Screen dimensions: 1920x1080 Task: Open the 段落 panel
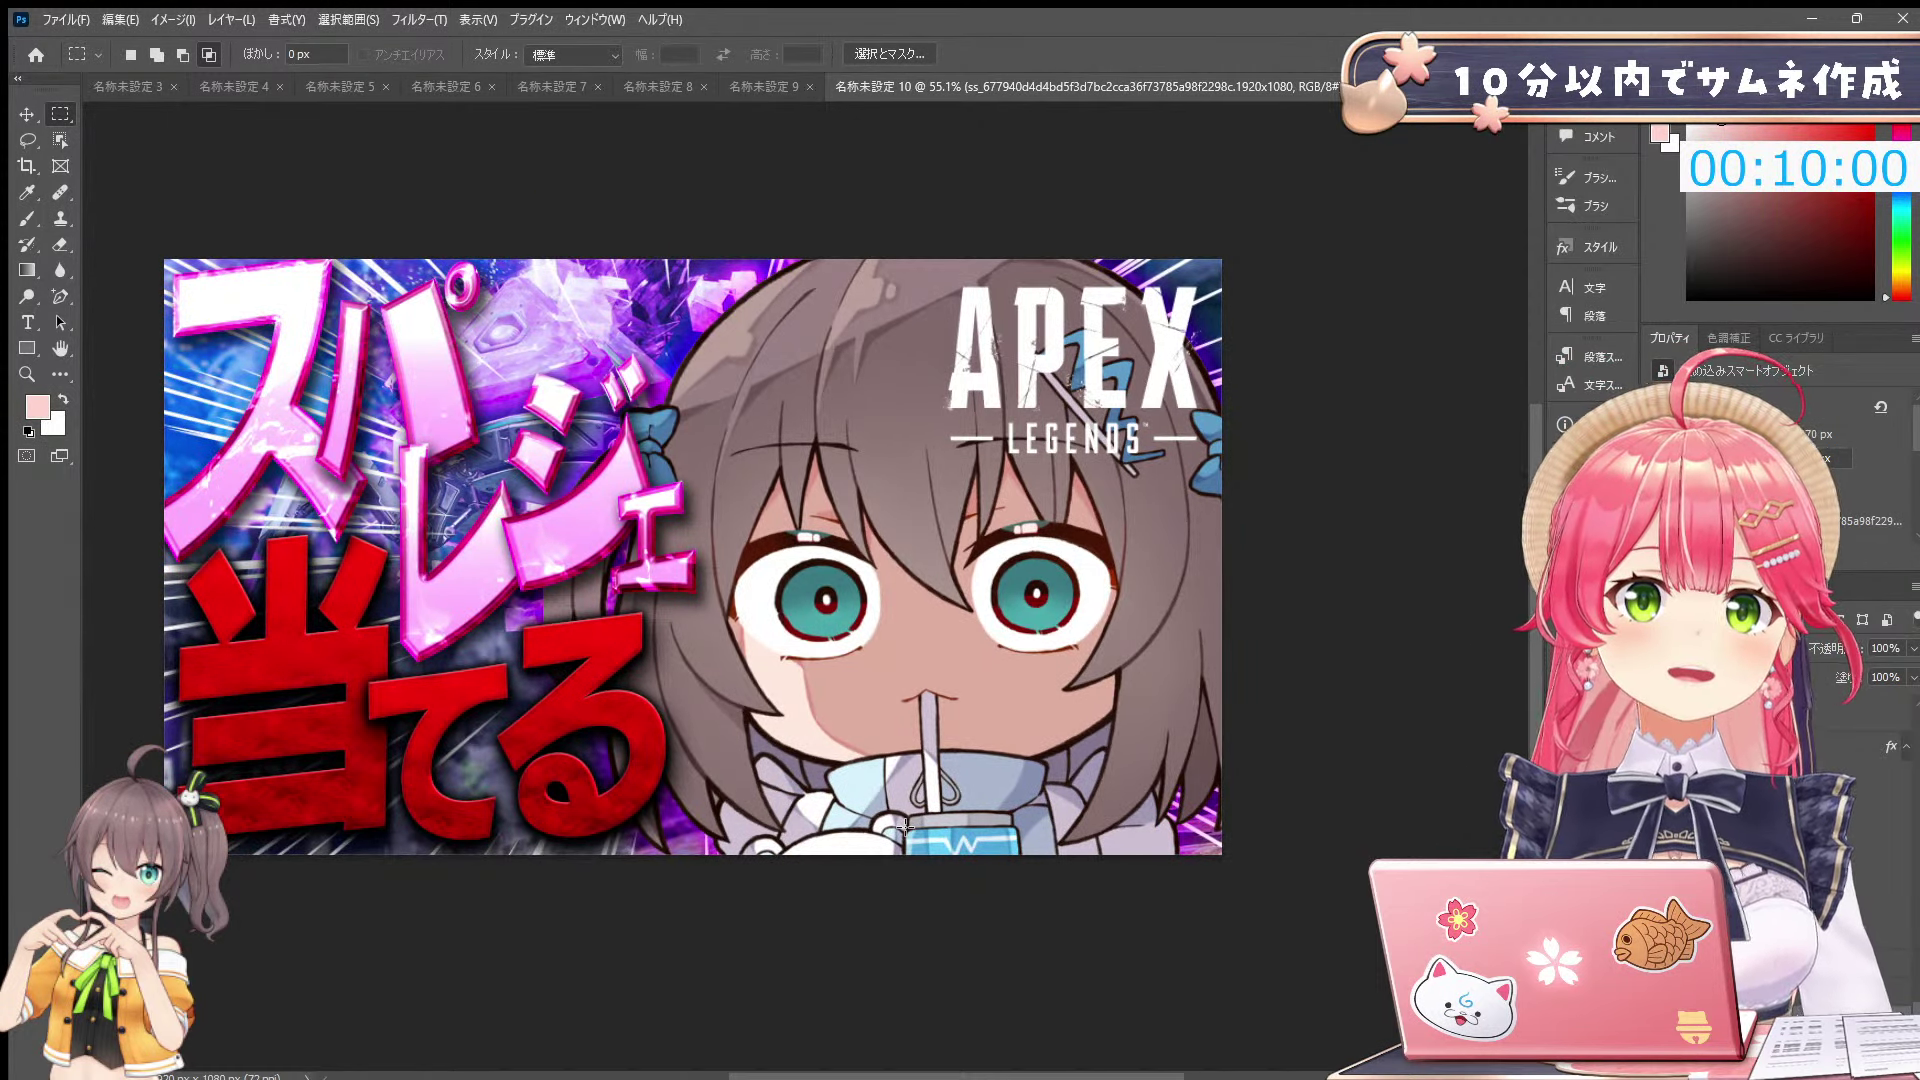(x=1583, y=315)
